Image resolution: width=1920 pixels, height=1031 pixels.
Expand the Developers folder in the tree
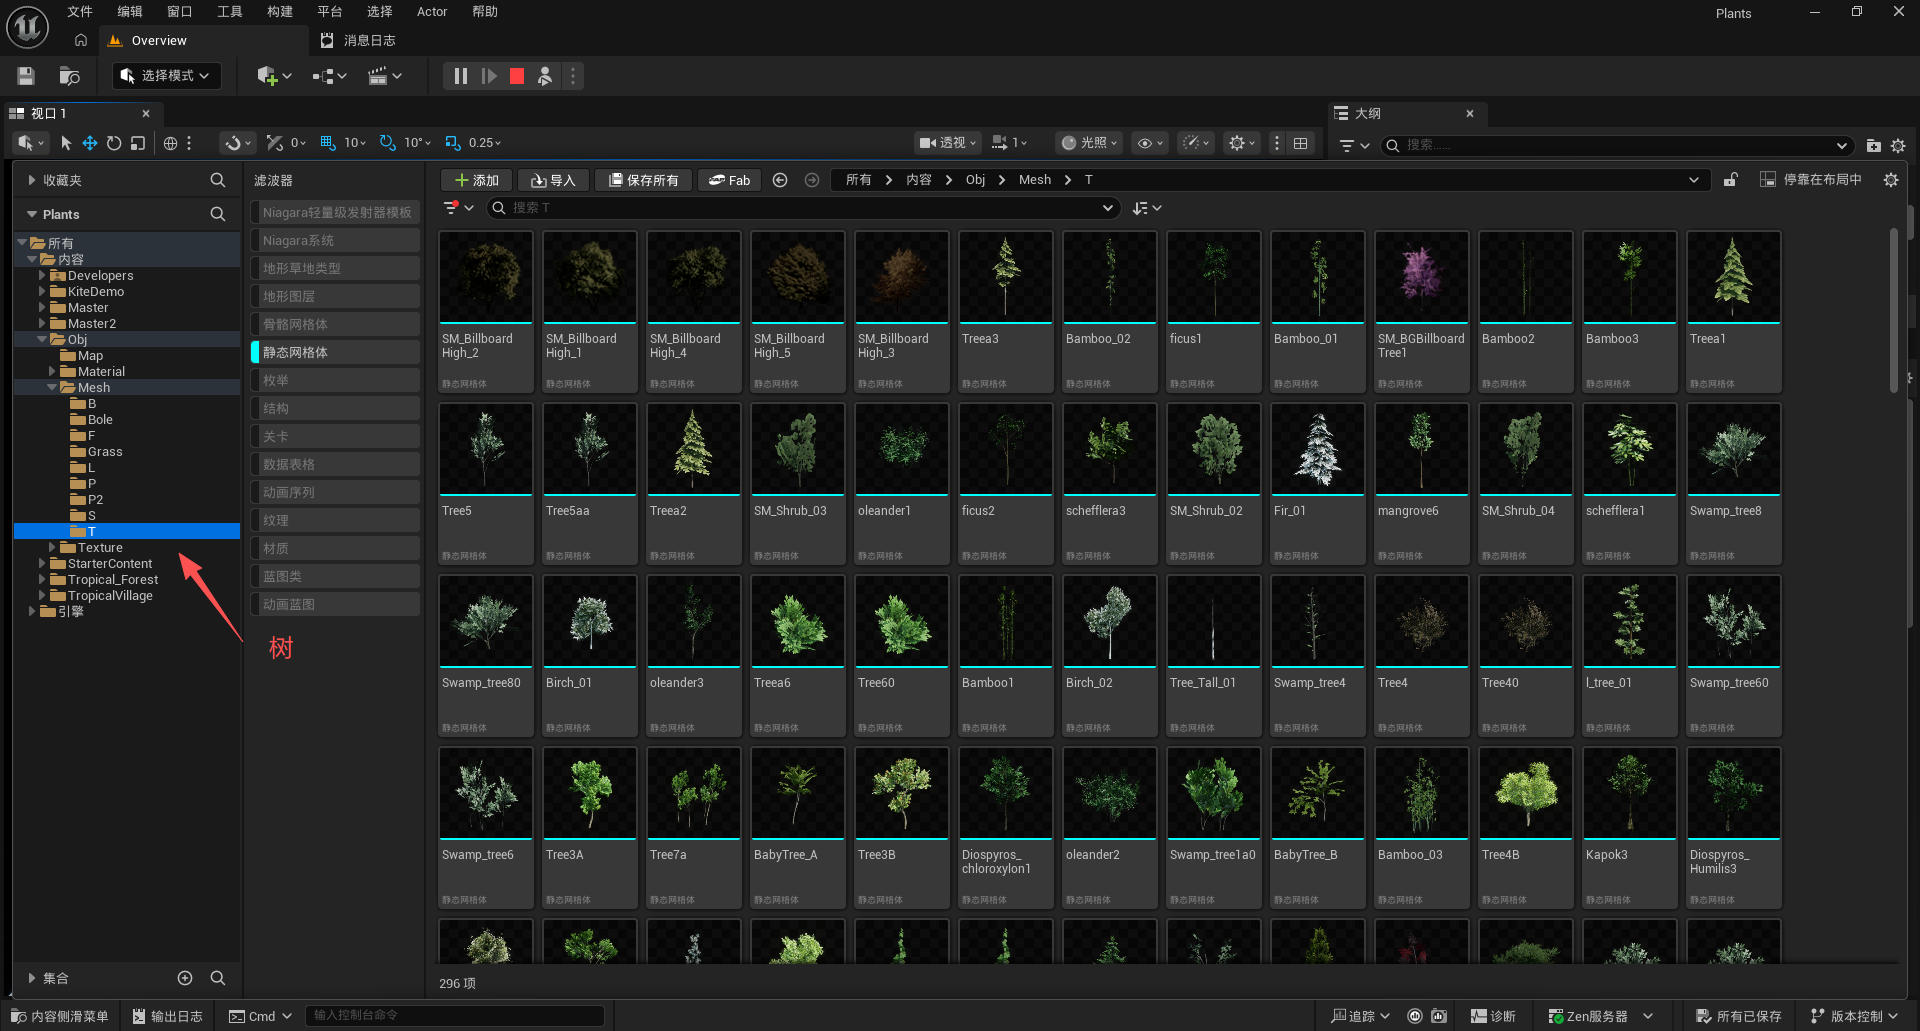(x=42, y=276)
